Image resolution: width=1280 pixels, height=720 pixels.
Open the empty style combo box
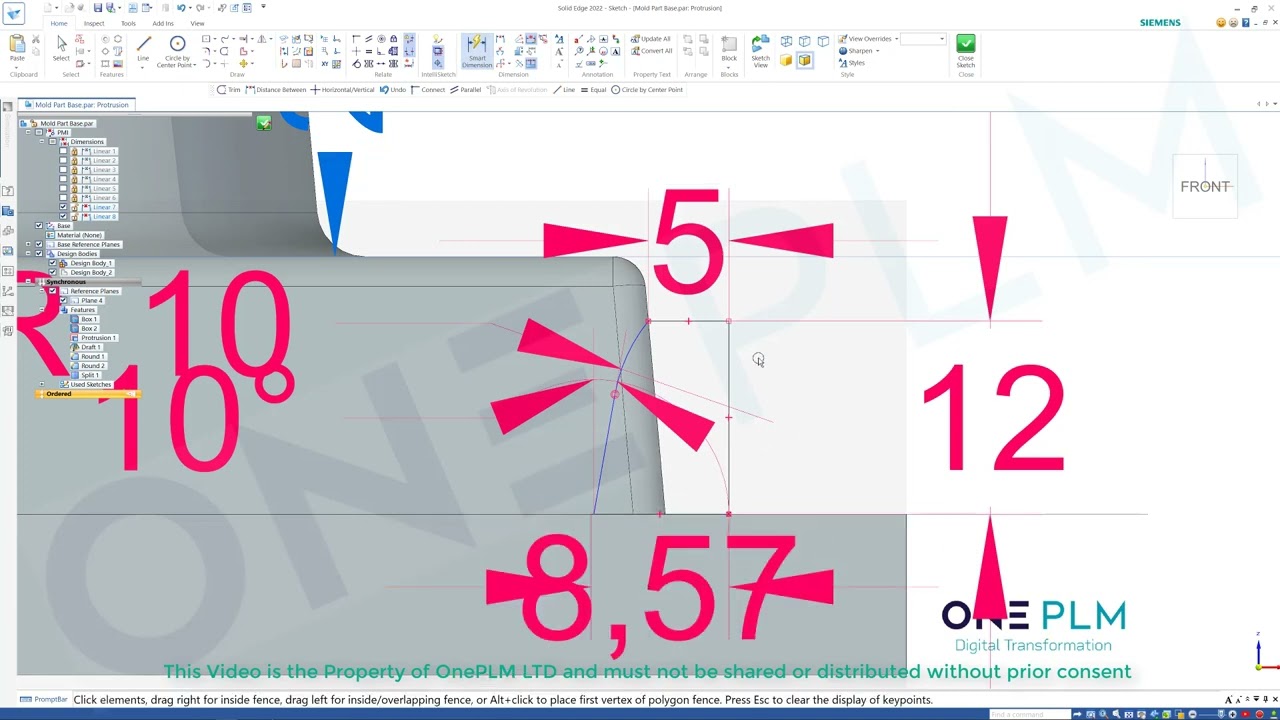click(924, 39)
